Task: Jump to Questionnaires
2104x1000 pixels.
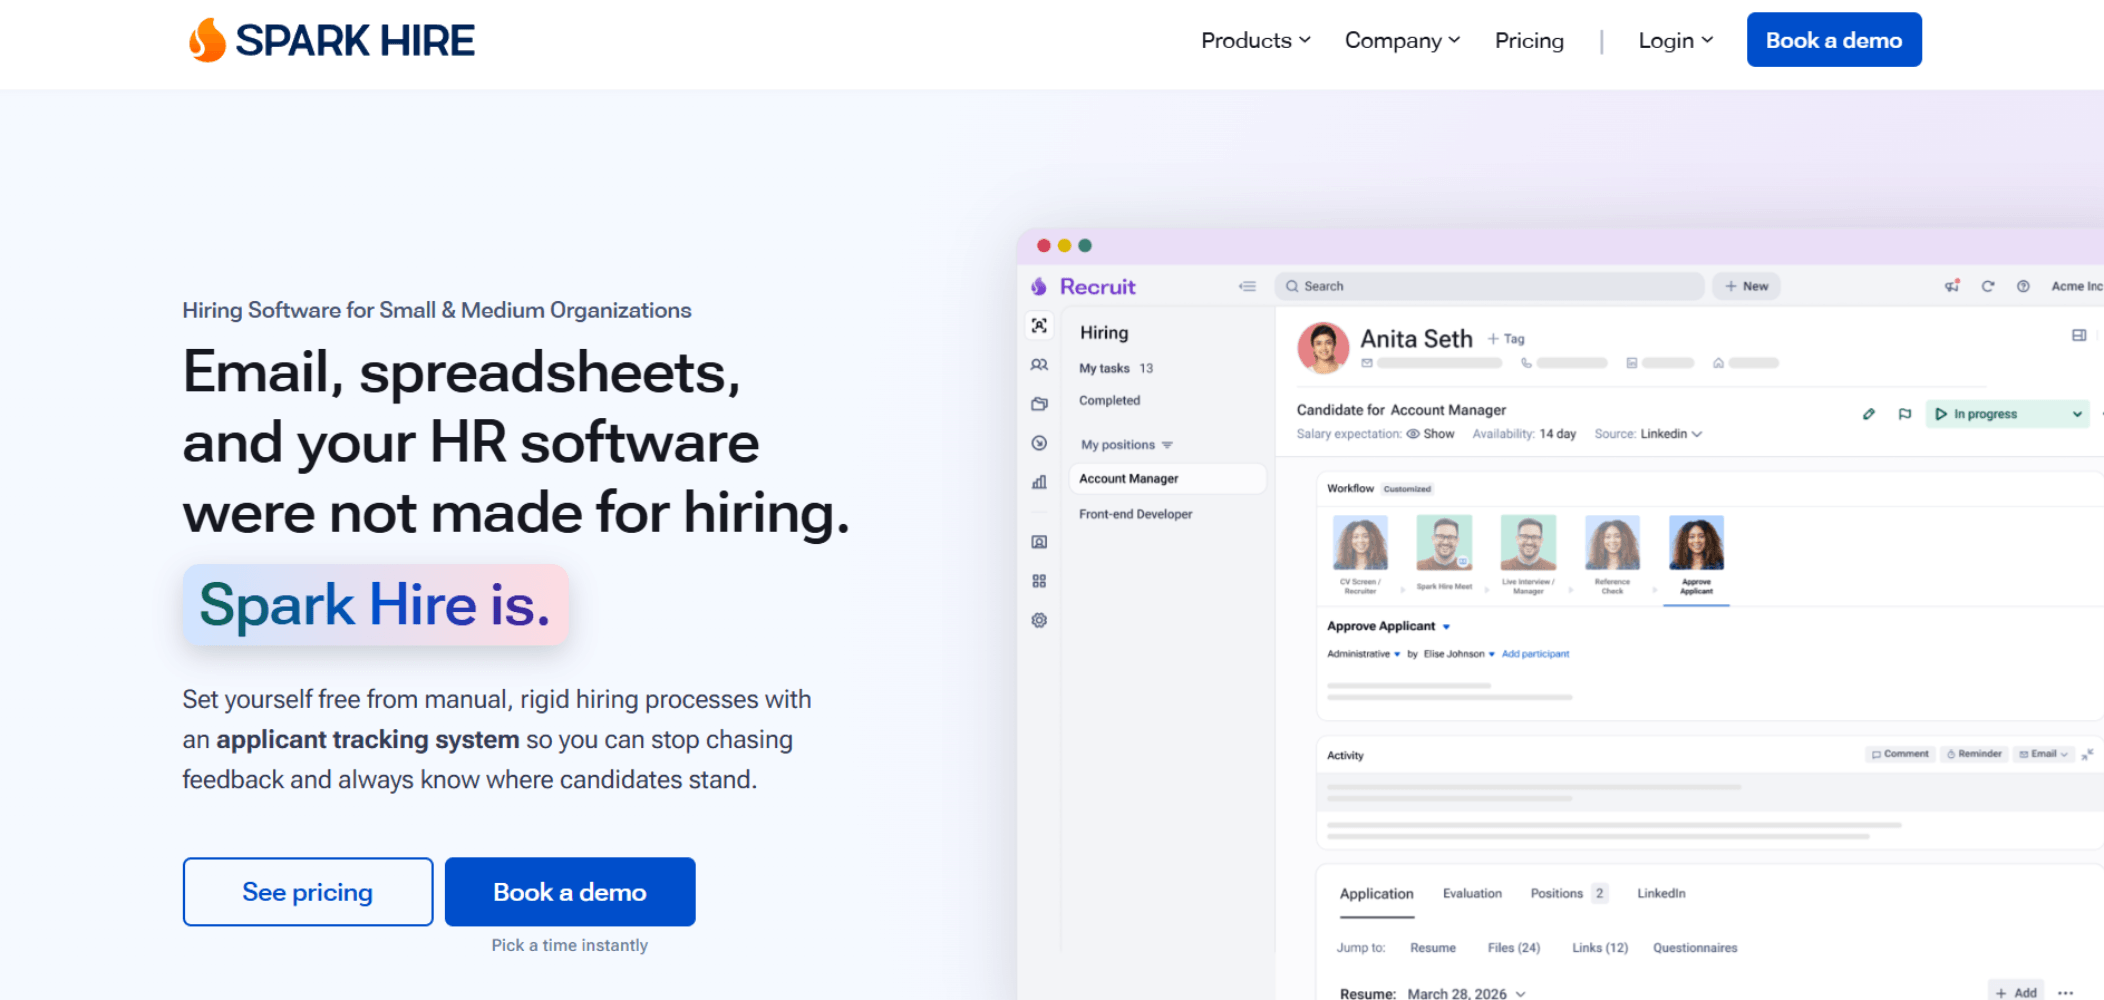Action: 1695,948
